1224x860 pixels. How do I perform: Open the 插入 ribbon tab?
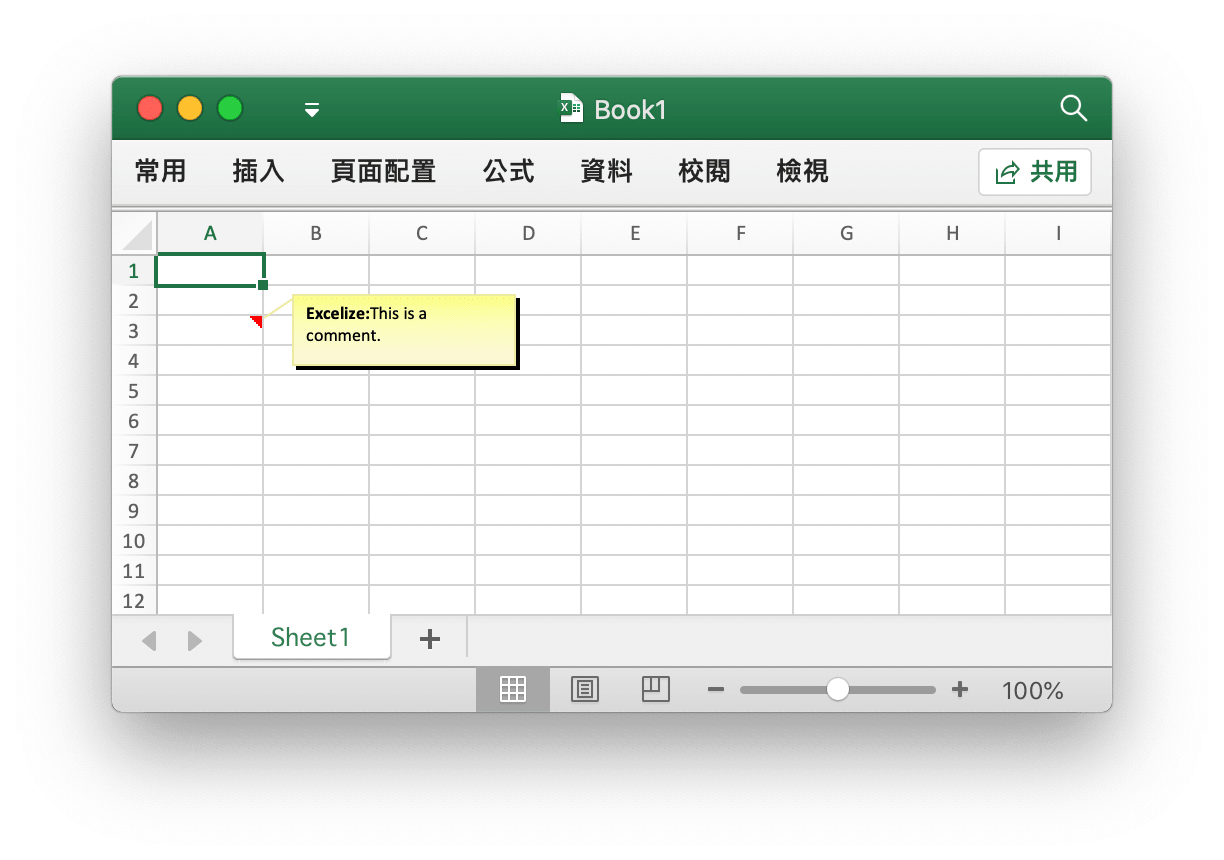(258, 172)
